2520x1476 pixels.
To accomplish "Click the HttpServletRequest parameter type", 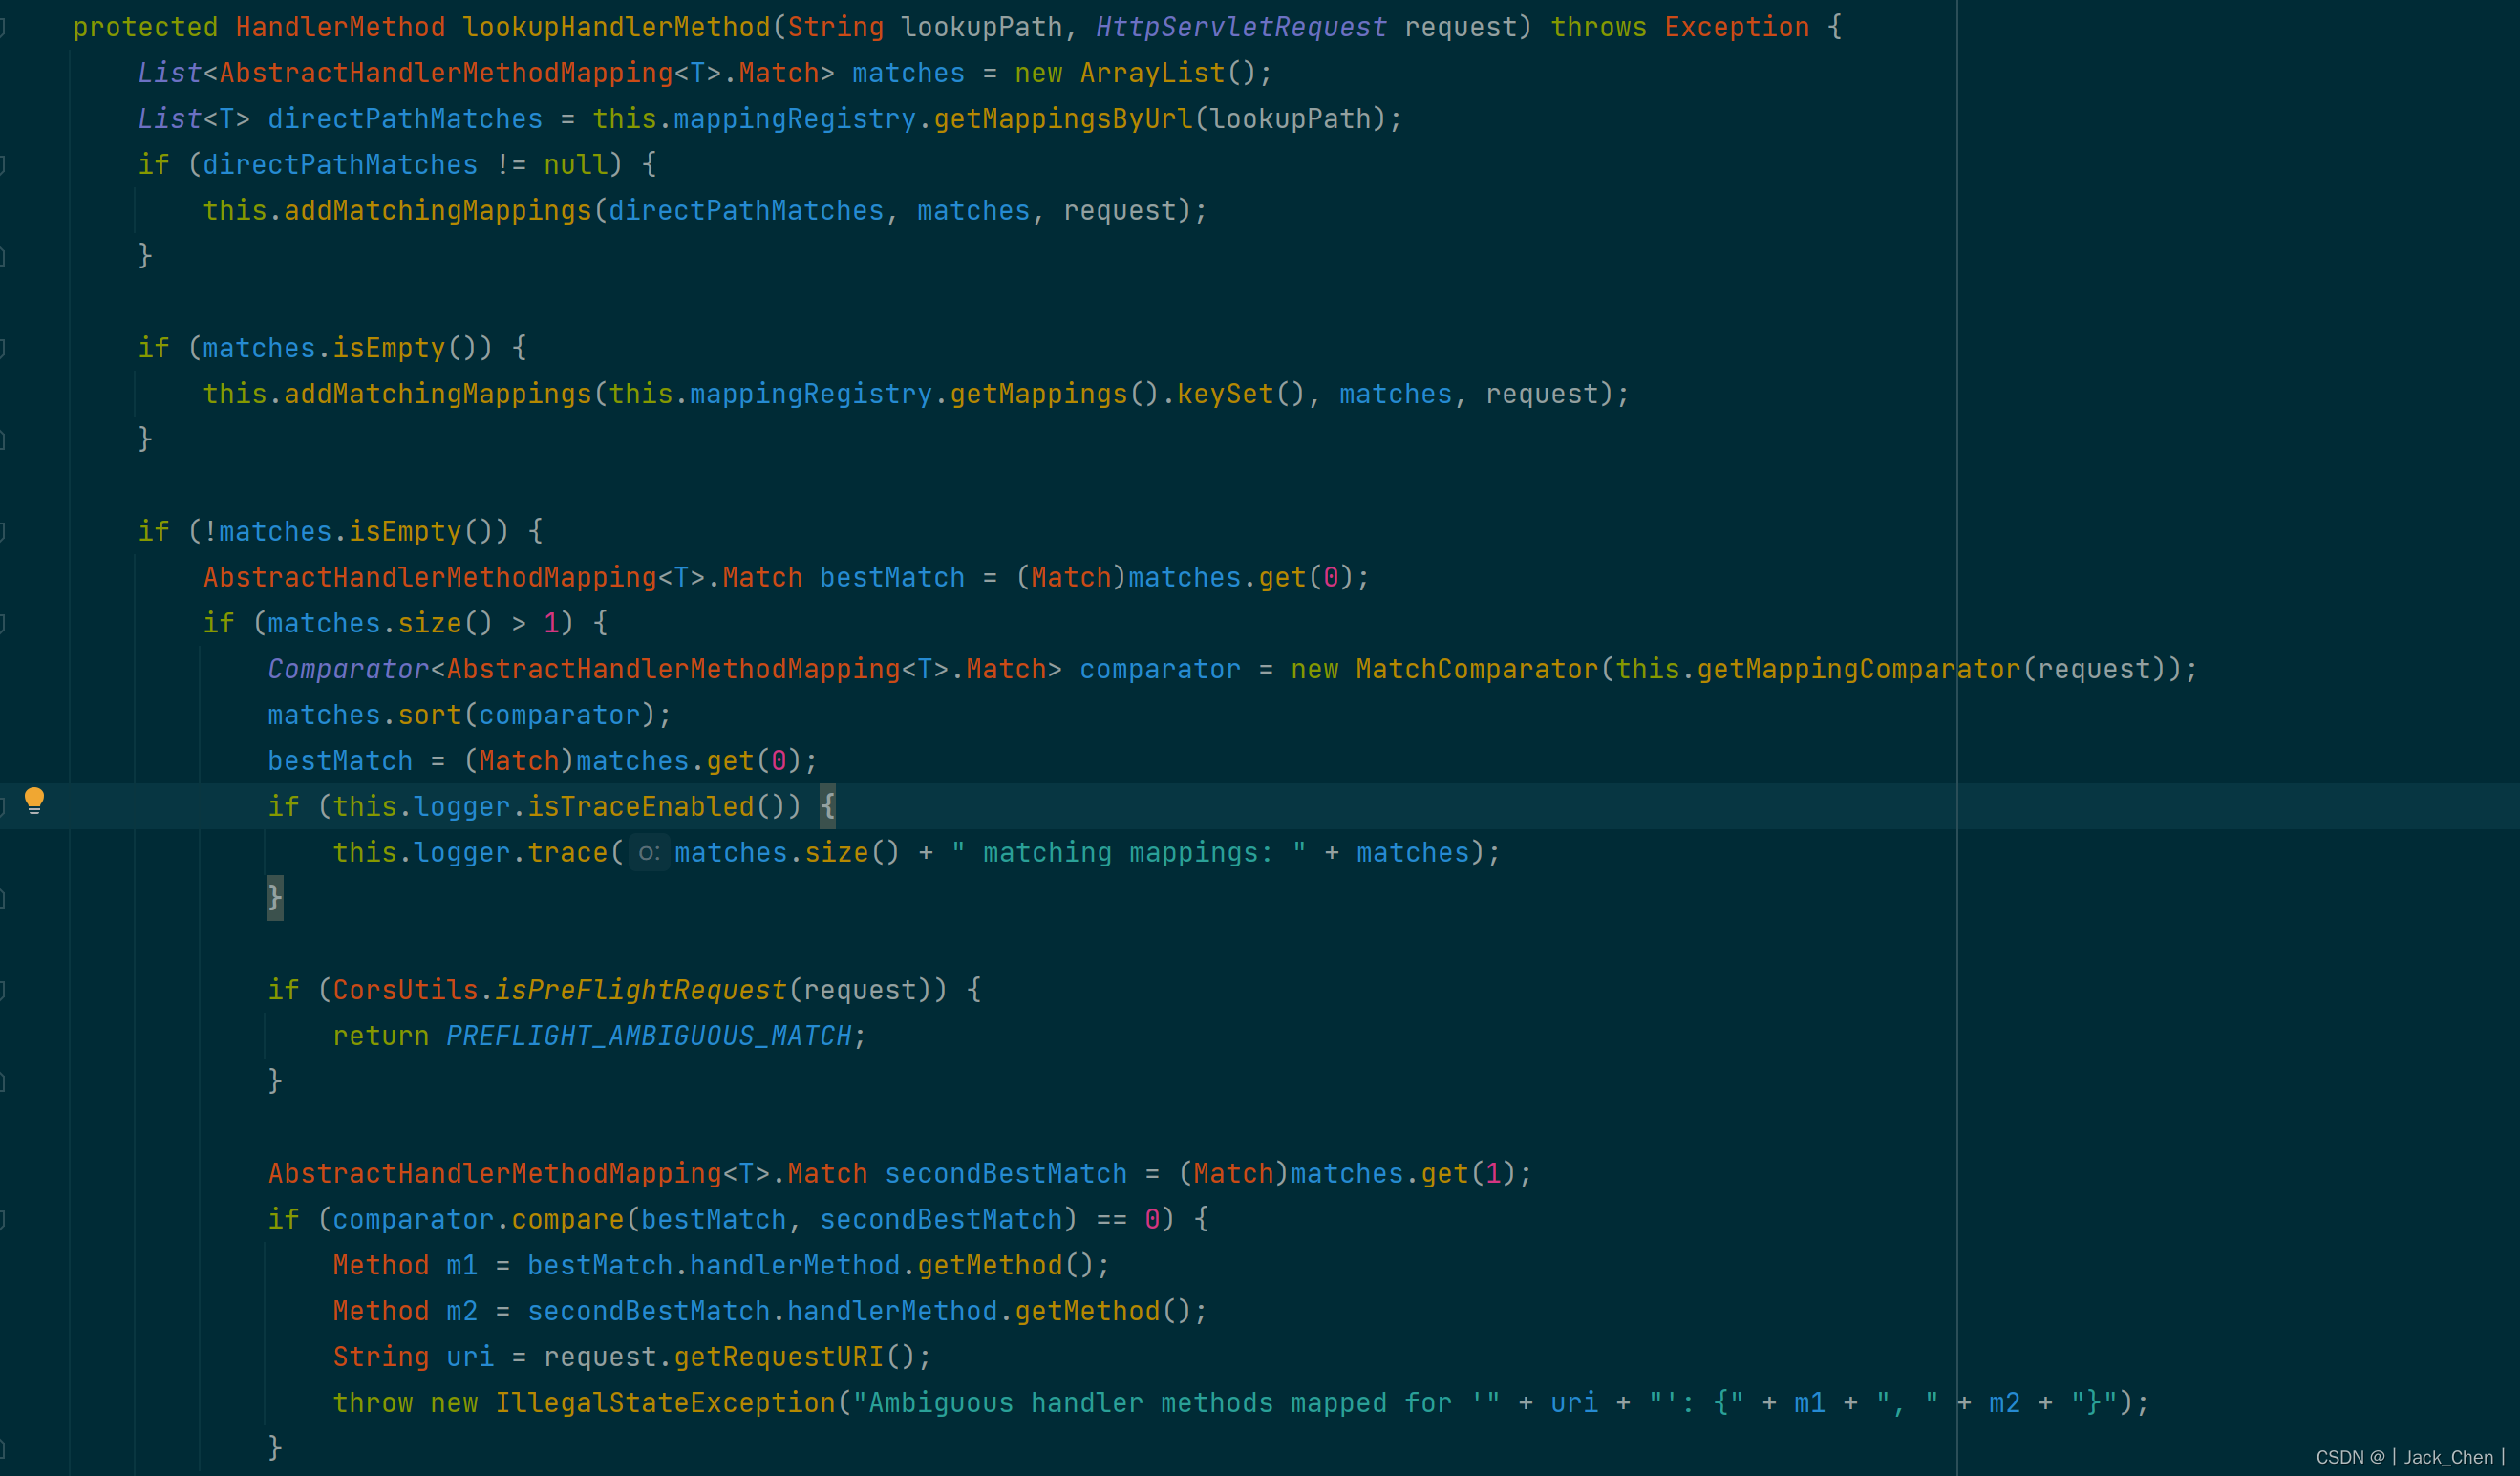I will 1241,27.
